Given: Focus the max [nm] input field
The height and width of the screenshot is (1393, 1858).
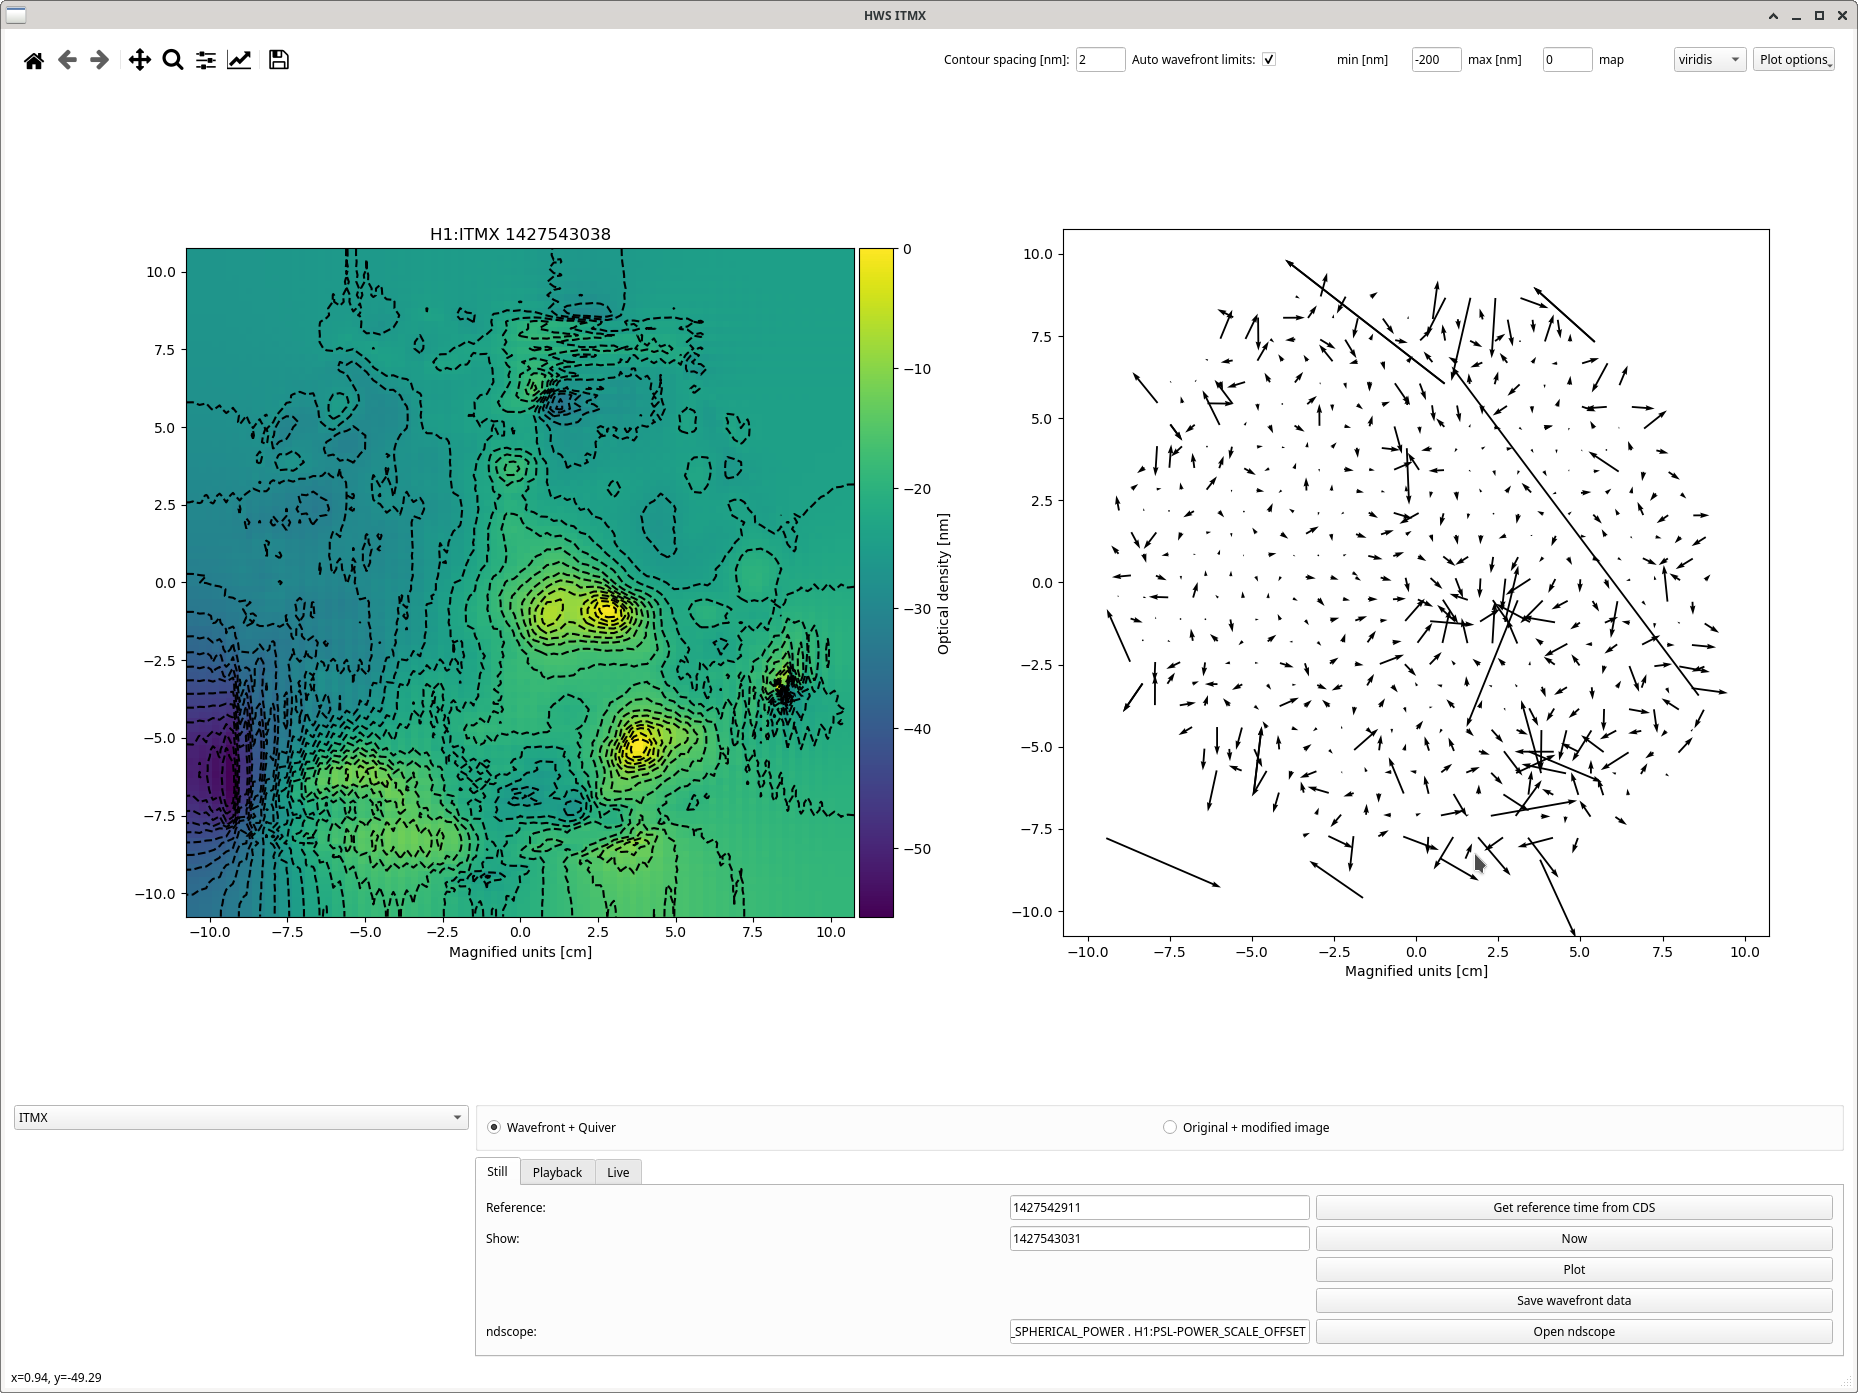Looking at the screenshot, I should tap(1567, 60).
